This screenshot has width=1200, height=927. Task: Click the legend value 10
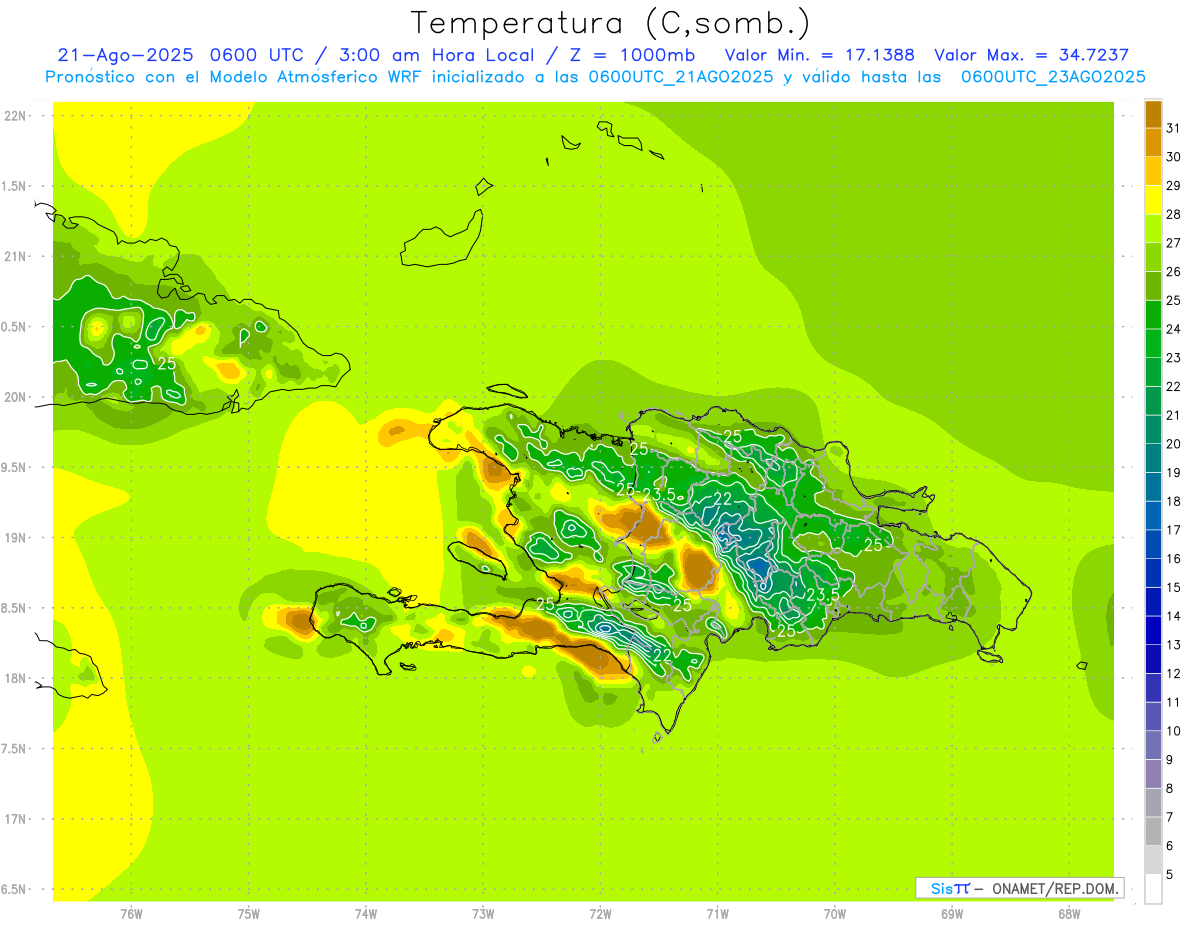1174,731
